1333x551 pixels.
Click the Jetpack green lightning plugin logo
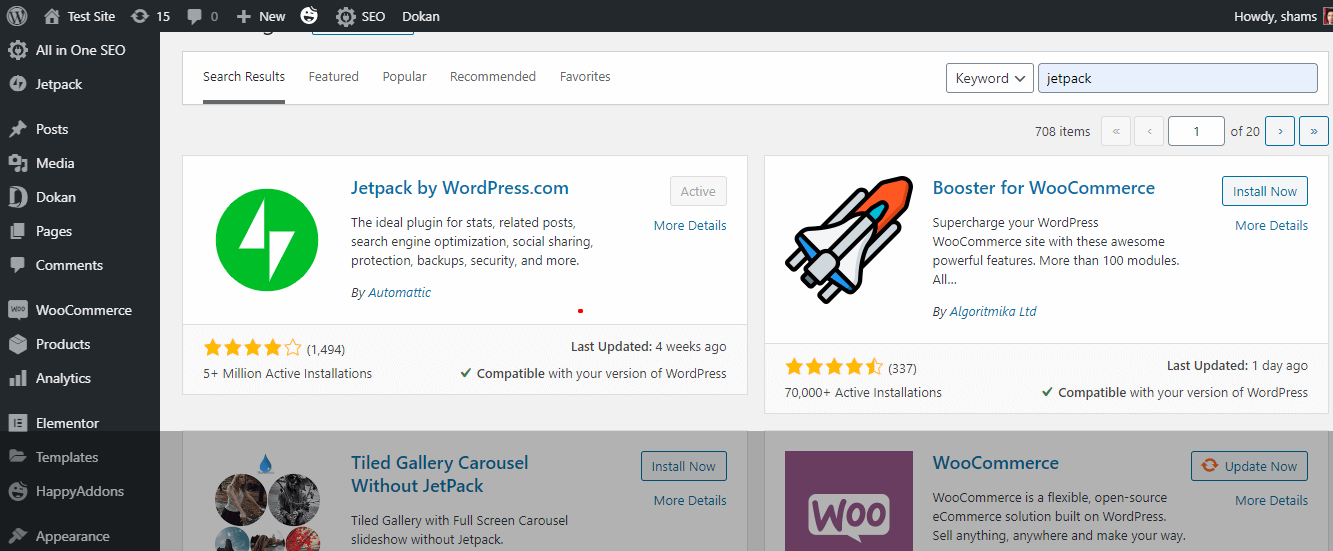click(x=267, y=240)
